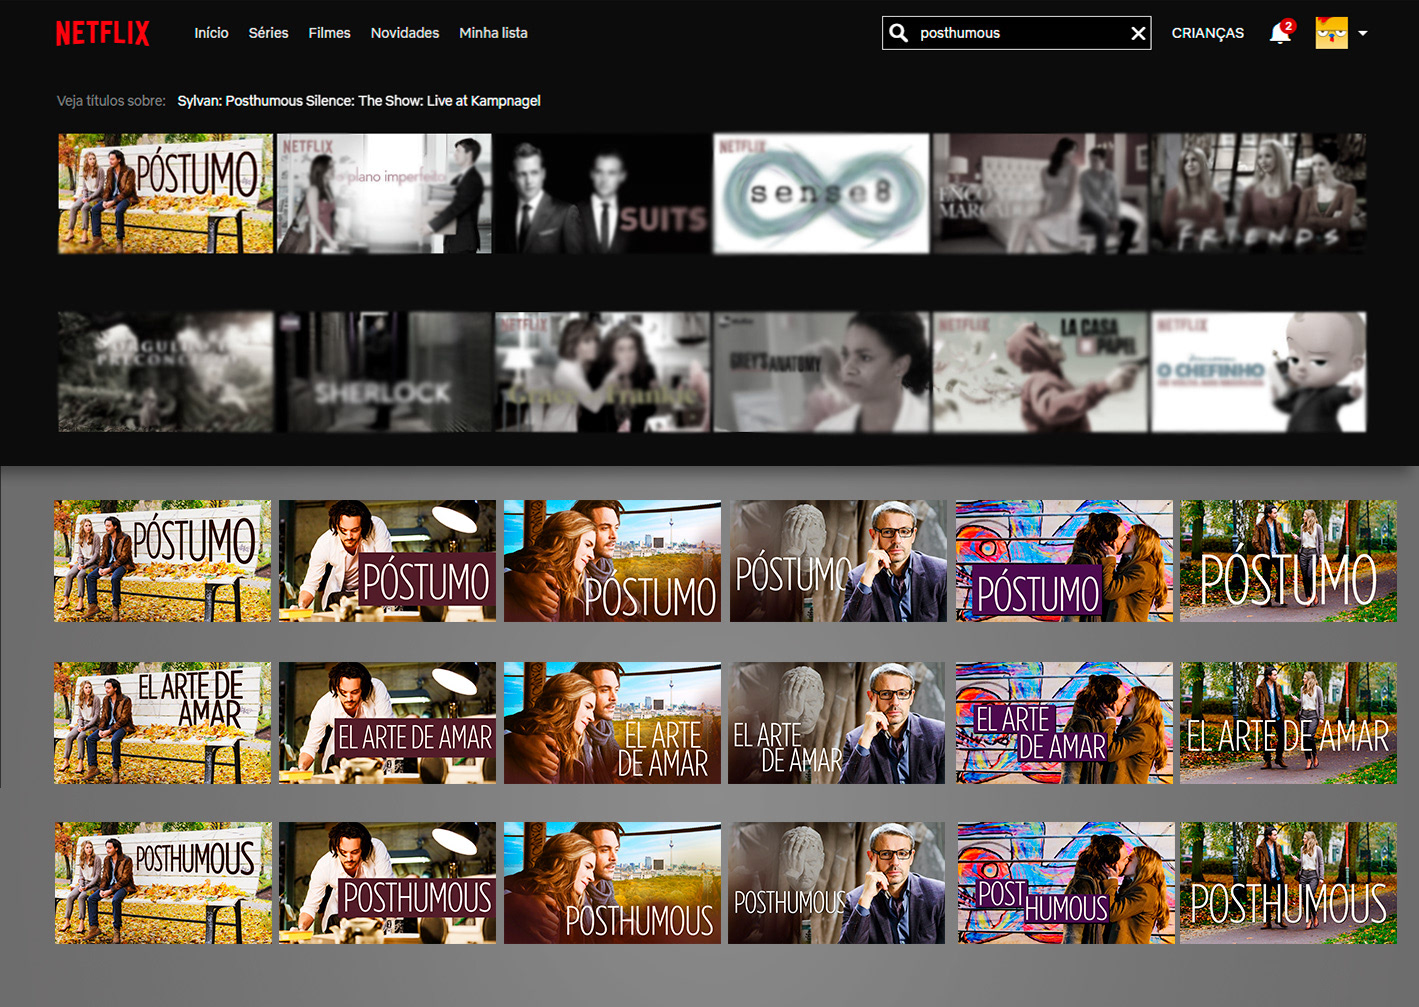Select the Friends thumbnail
The width and height of the screenshot is (1419, 1007).
tap(1259, 193)
